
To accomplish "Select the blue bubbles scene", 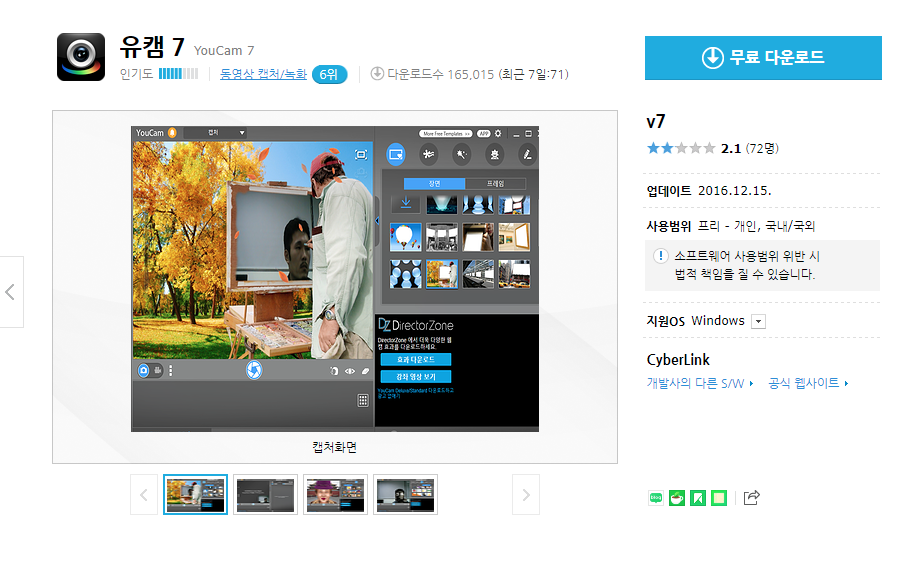I will coord(406,274).
